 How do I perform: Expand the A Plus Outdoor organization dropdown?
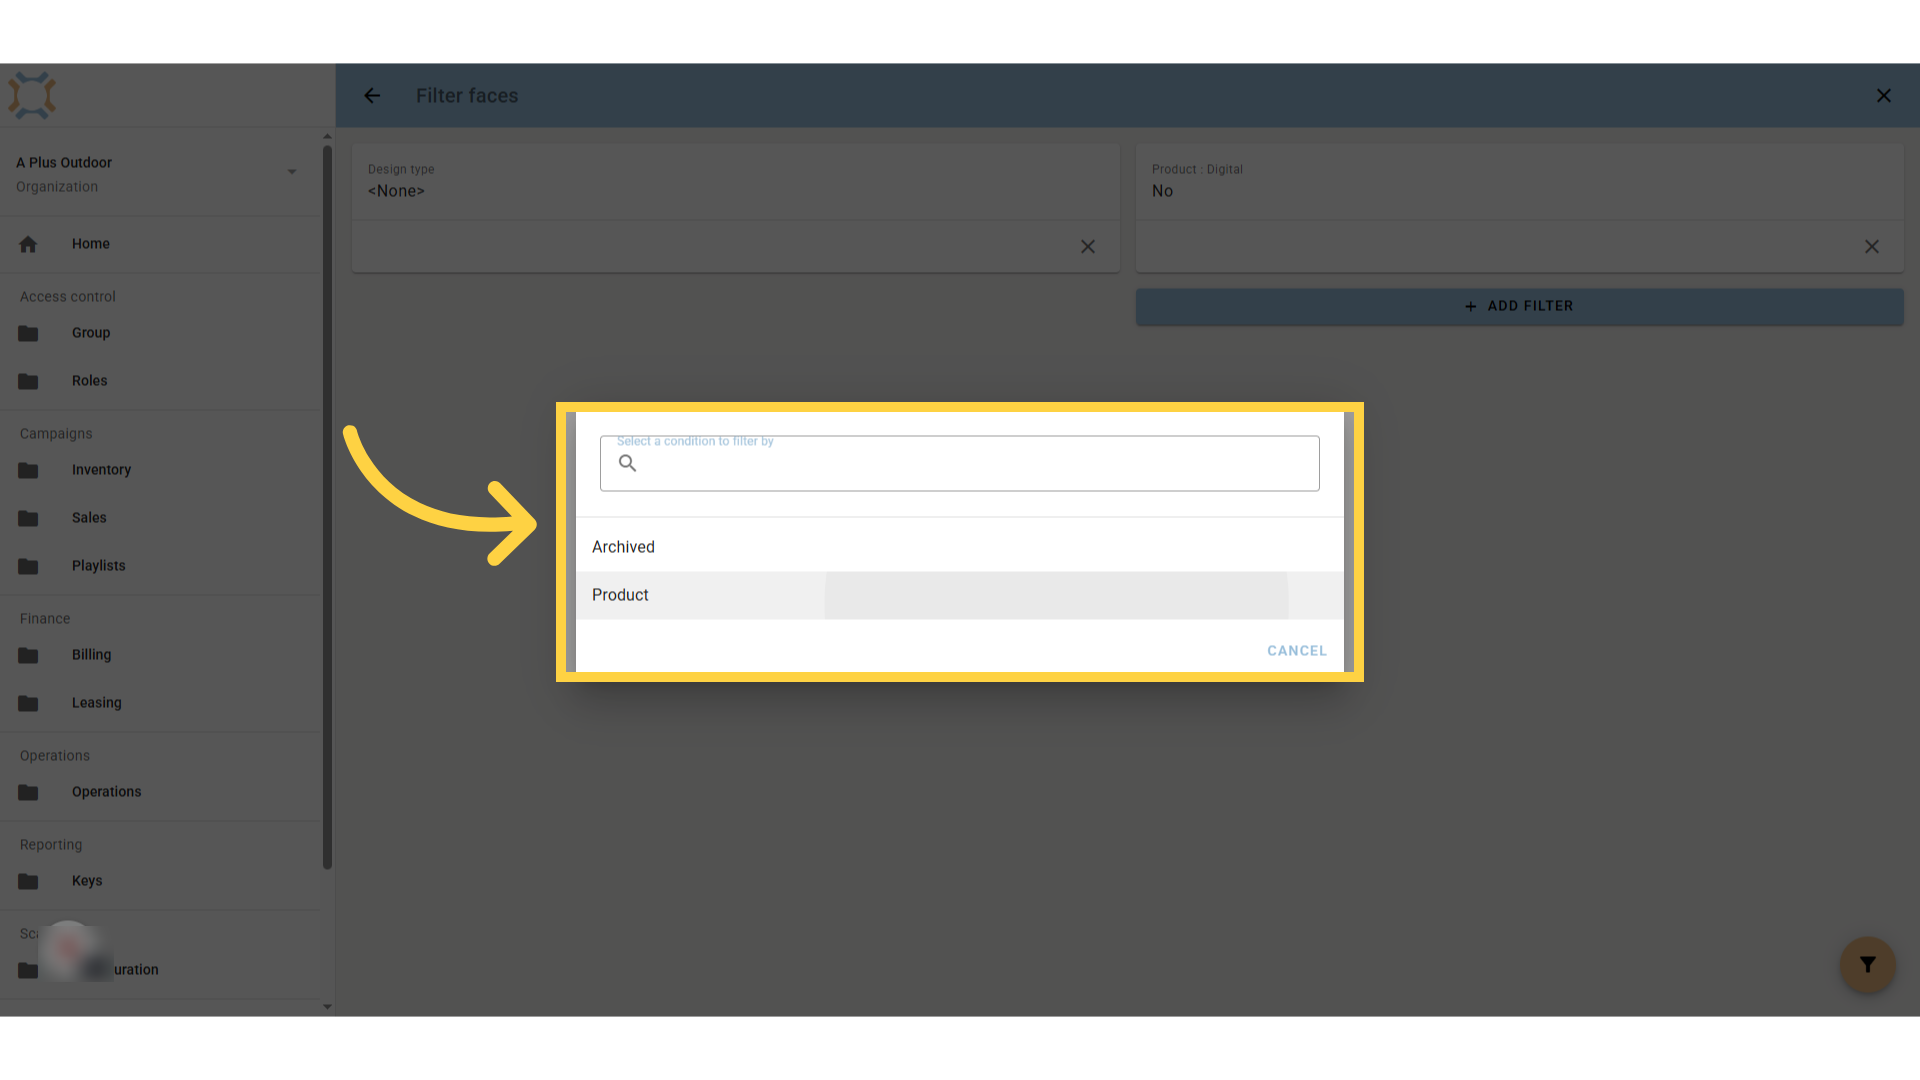click(292, 172)
